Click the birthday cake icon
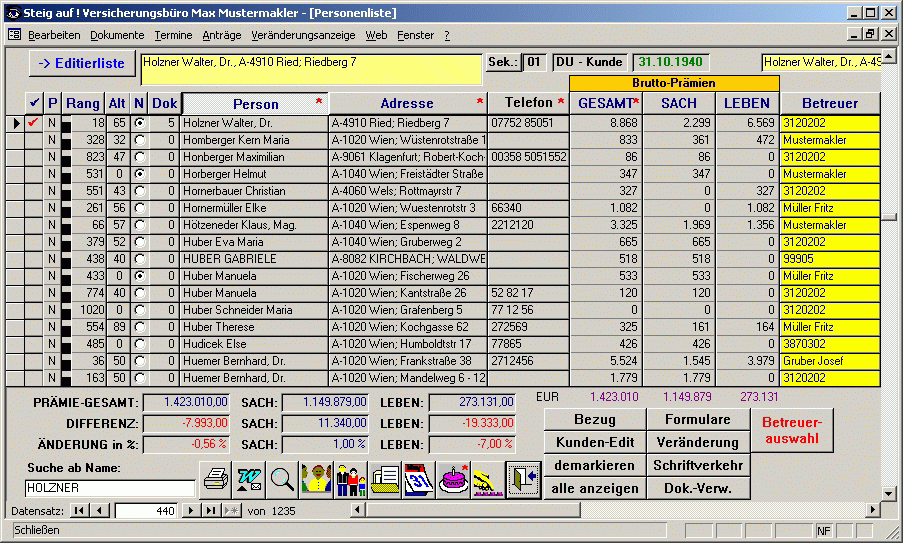The image size is (903, 543). tap(453, 480)
